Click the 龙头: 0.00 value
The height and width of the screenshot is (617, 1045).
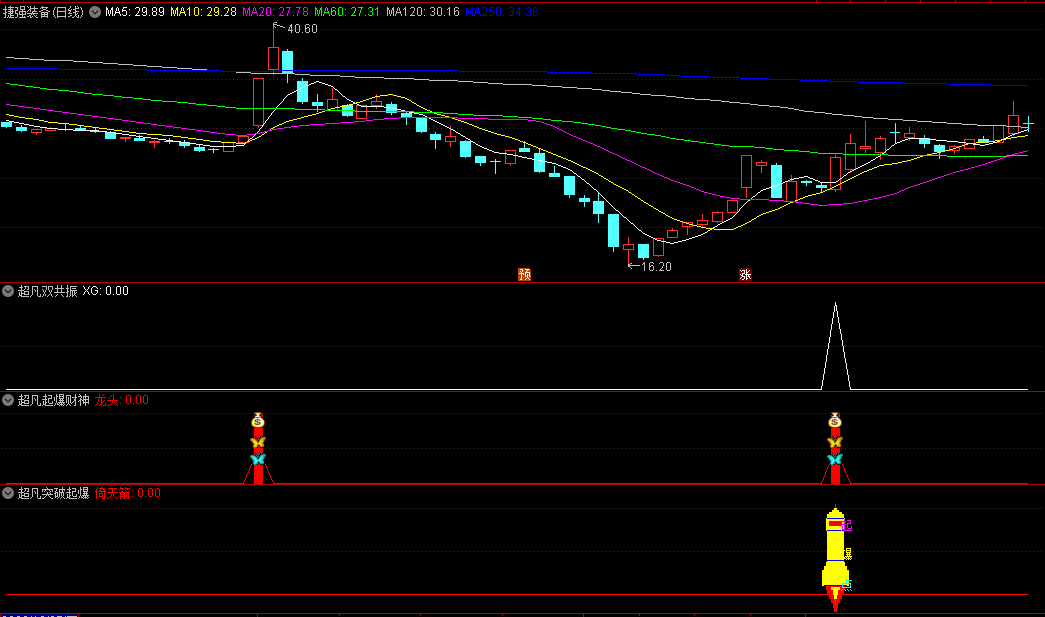tap(121, 400)
